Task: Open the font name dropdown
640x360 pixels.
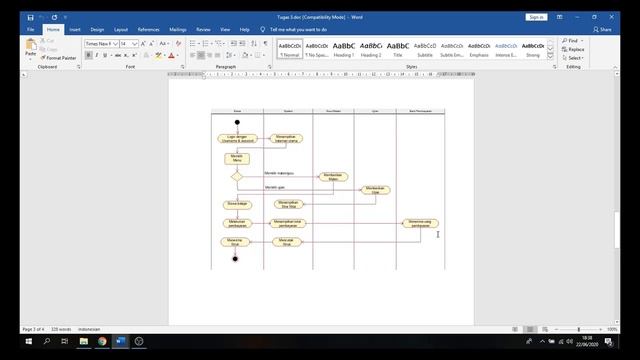Action: click(116, 43)
